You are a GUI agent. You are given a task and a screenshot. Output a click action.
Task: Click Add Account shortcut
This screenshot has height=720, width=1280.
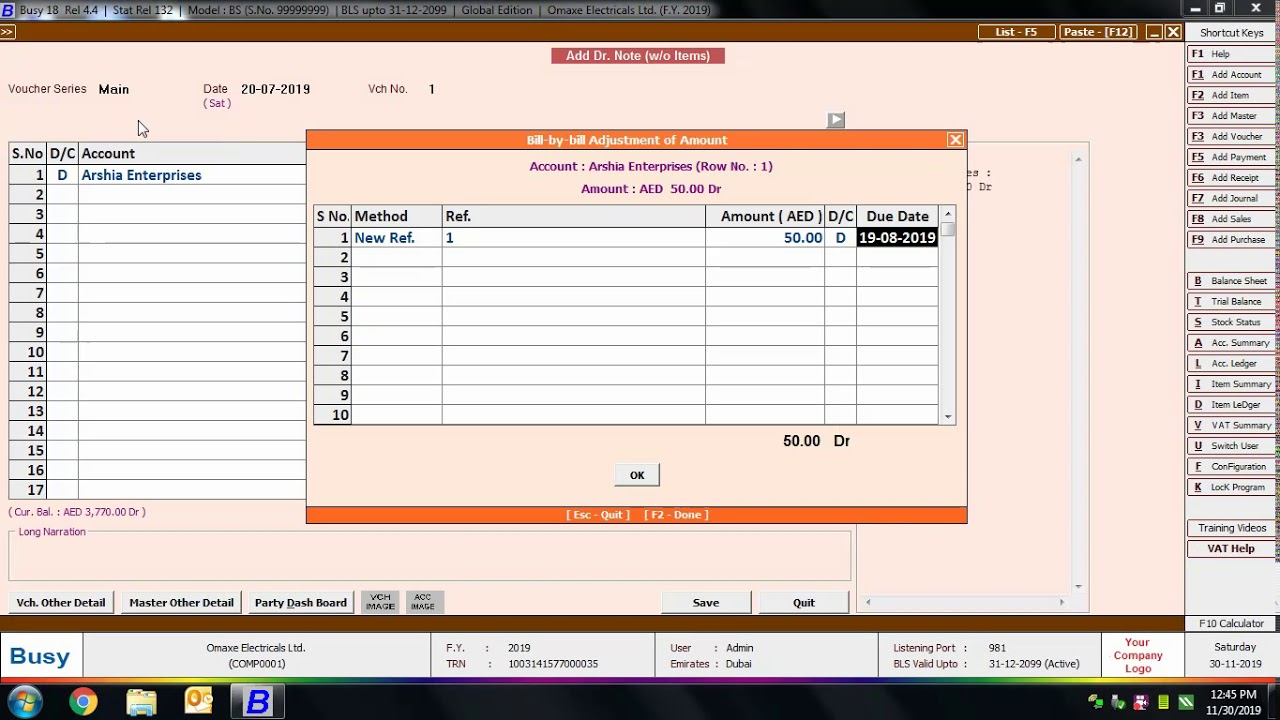[x=1231, y=75]
